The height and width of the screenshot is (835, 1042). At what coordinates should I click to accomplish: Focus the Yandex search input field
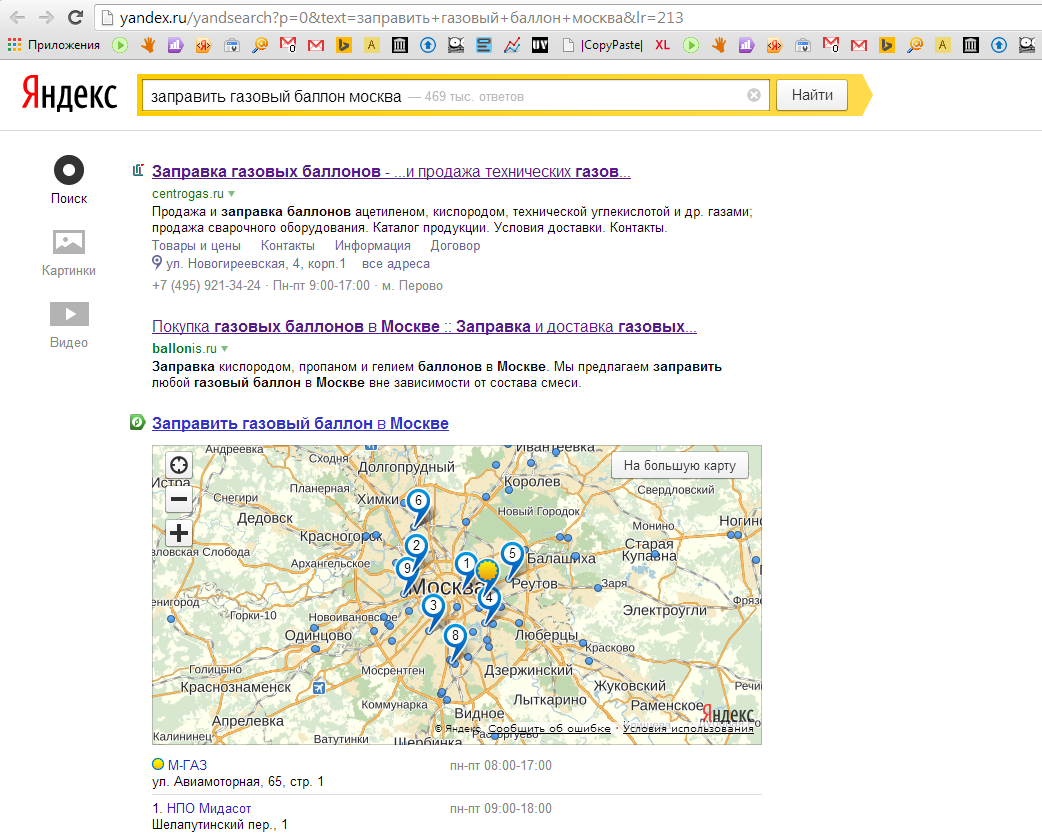tap(440, 96)
